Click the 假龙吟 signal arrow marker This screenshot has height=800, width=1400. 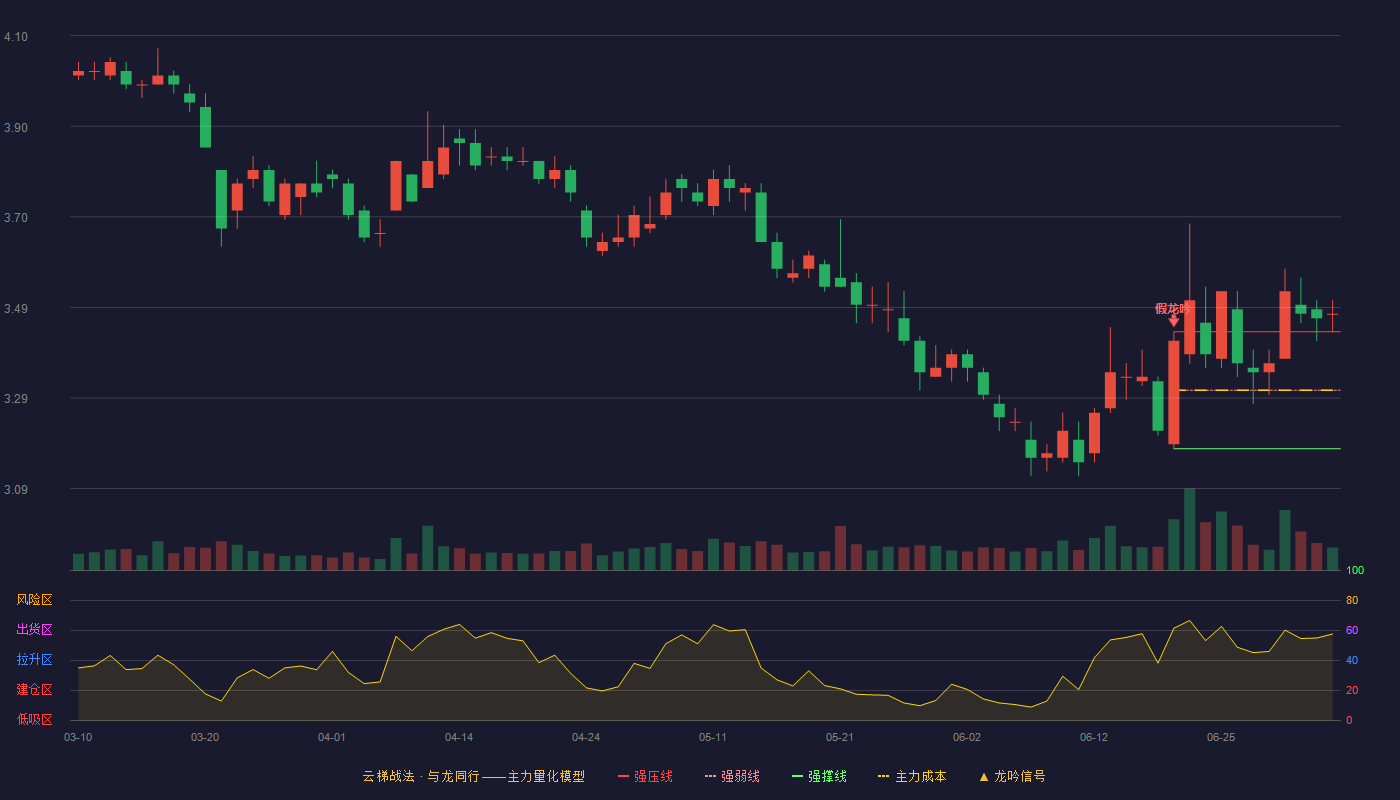(1174, 320)
